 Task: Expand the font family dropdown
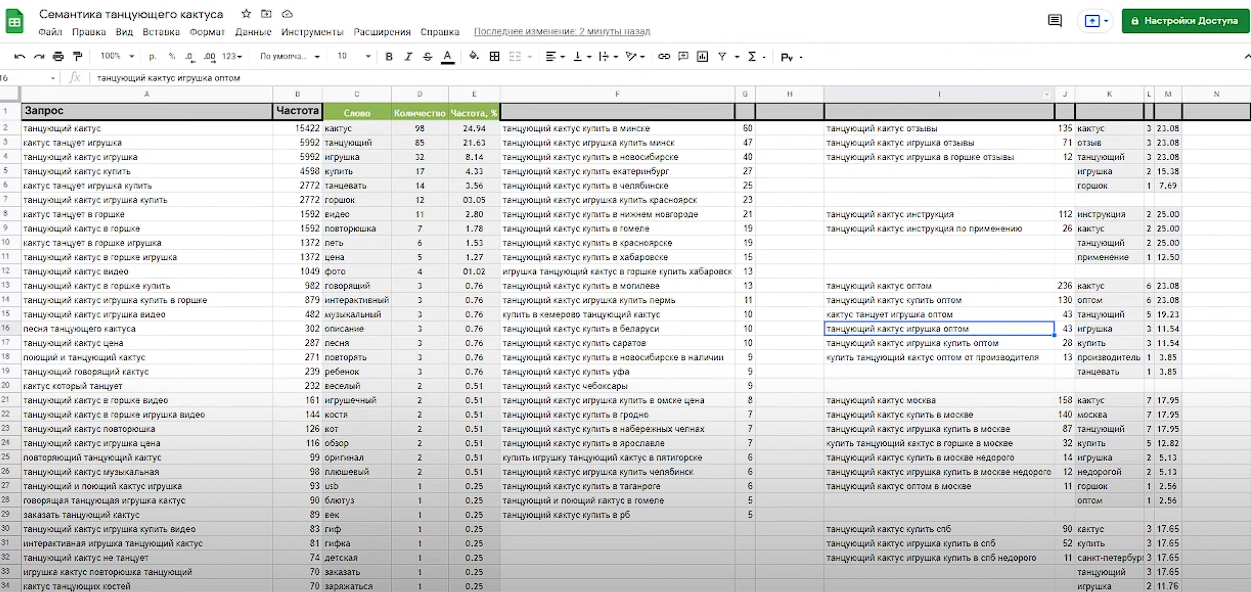pos(290,56)
